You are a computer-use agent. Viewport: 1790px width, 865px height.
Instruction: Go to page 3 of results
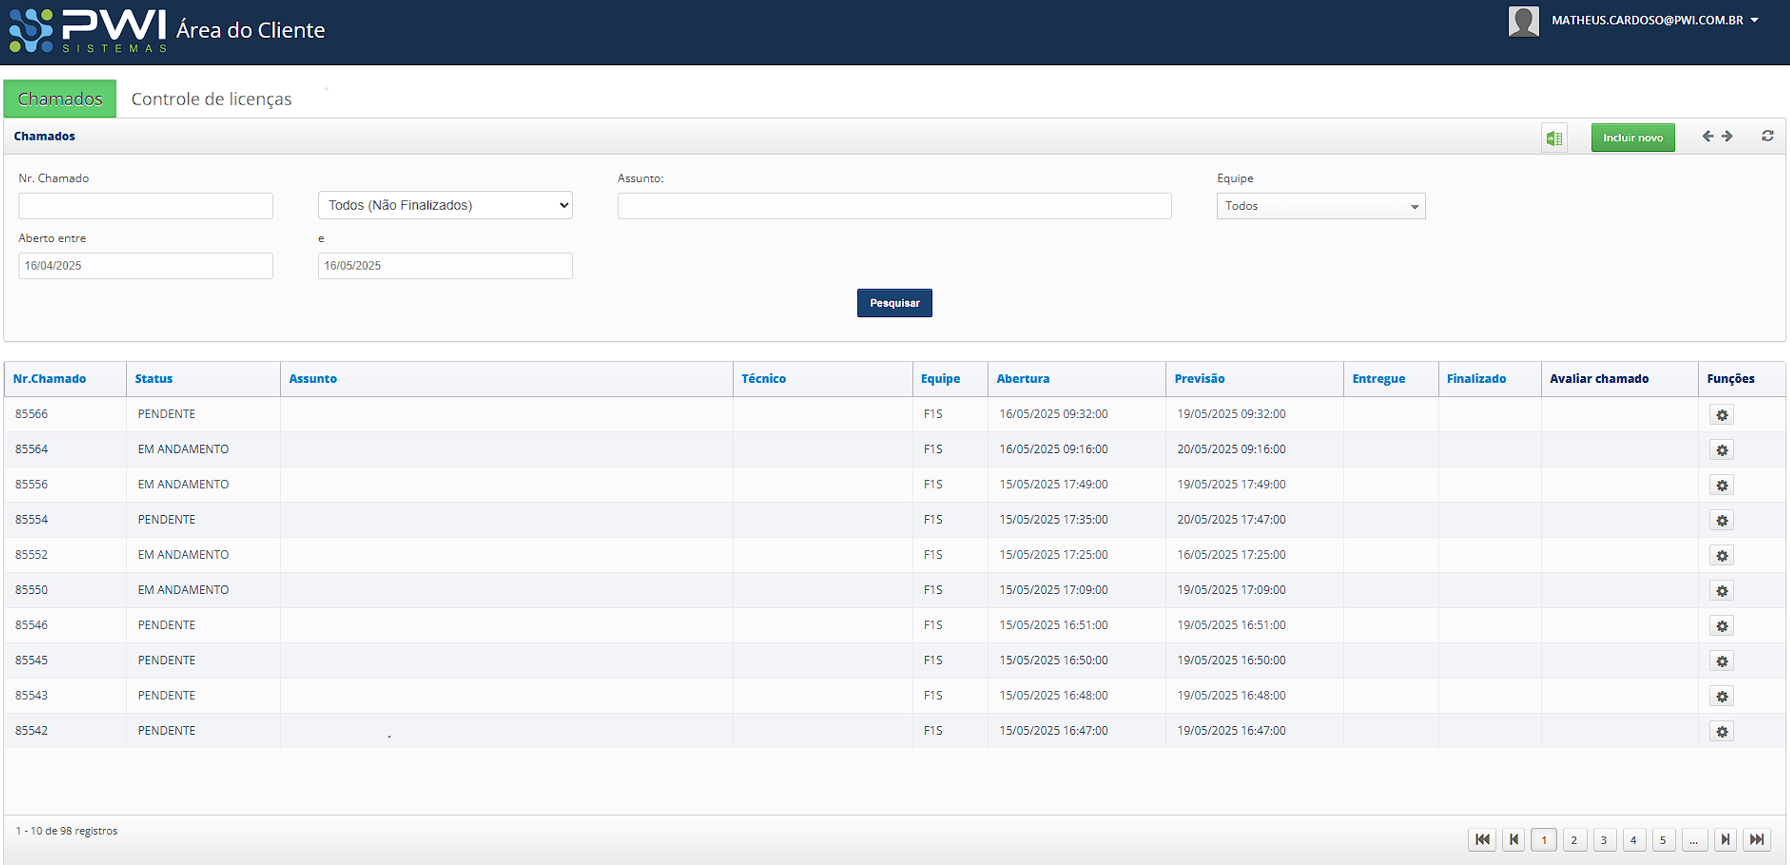(1603, 840)
